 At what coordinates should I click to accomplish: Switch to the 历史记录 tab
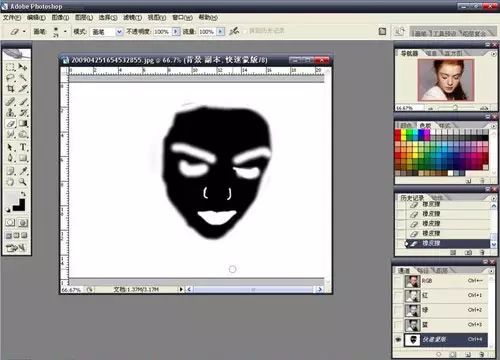[x=412, y=198]
